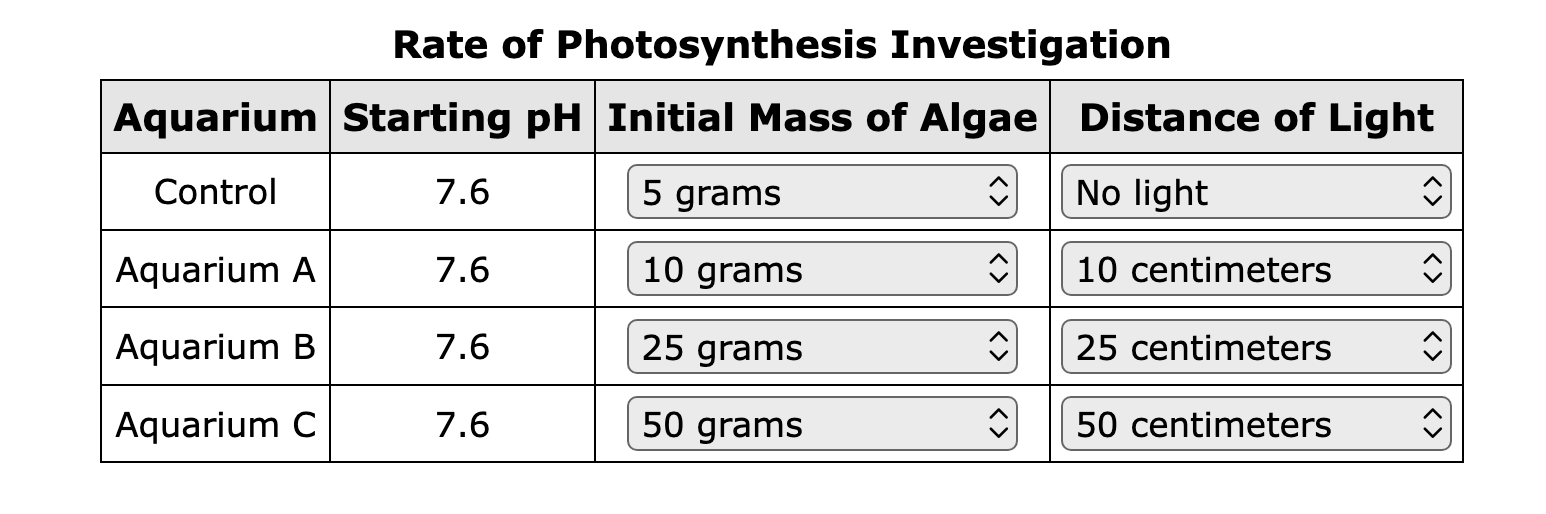This screenshot has height=514, width=1546.
Task: Open Aquarium C initial mass dropdown
Action: 822,424
